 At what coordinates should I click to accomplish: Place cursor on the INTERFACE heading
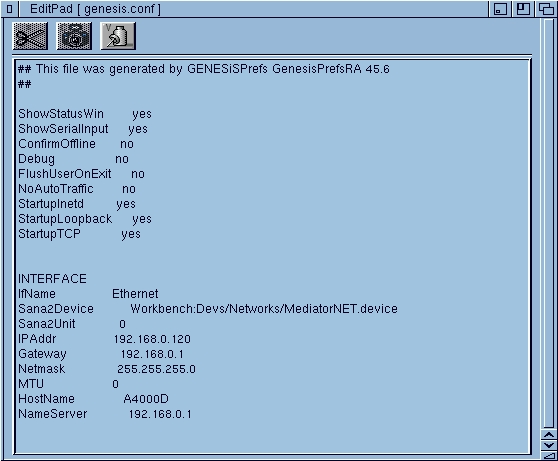(x=52, y=279)
